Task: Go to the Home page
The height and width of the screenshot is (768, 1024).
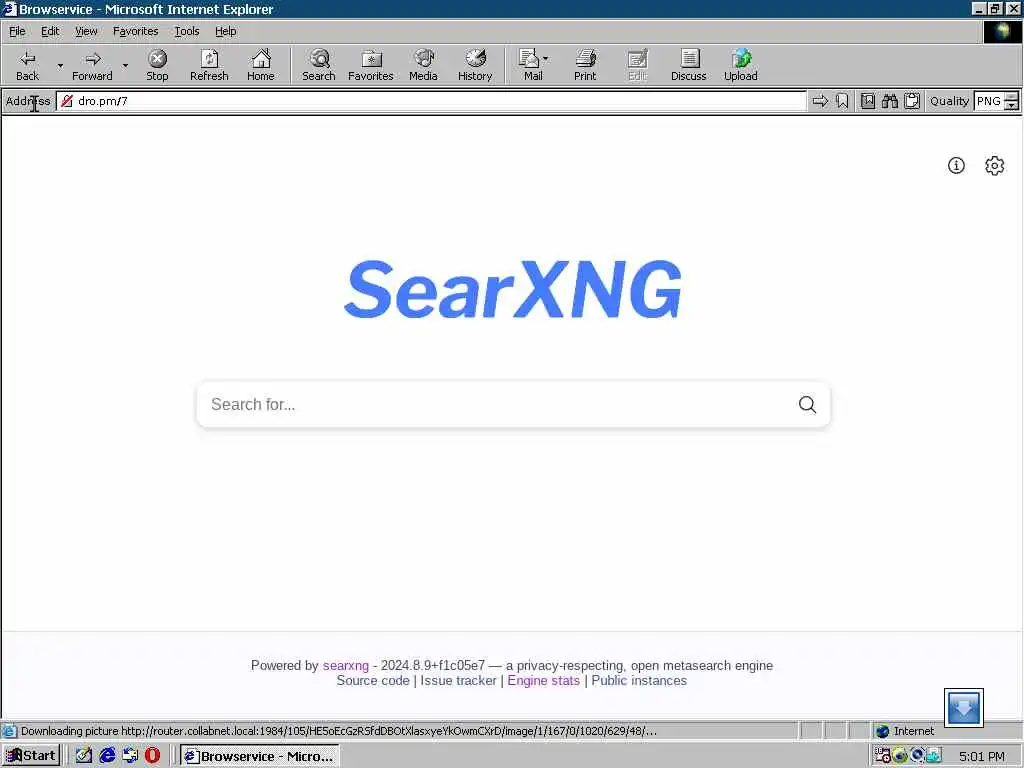Action: click(261, 65)
